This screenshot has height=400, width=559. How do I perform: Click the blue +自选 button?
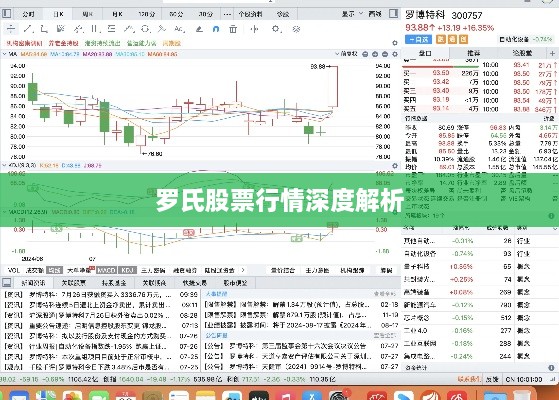pos(419,39)
